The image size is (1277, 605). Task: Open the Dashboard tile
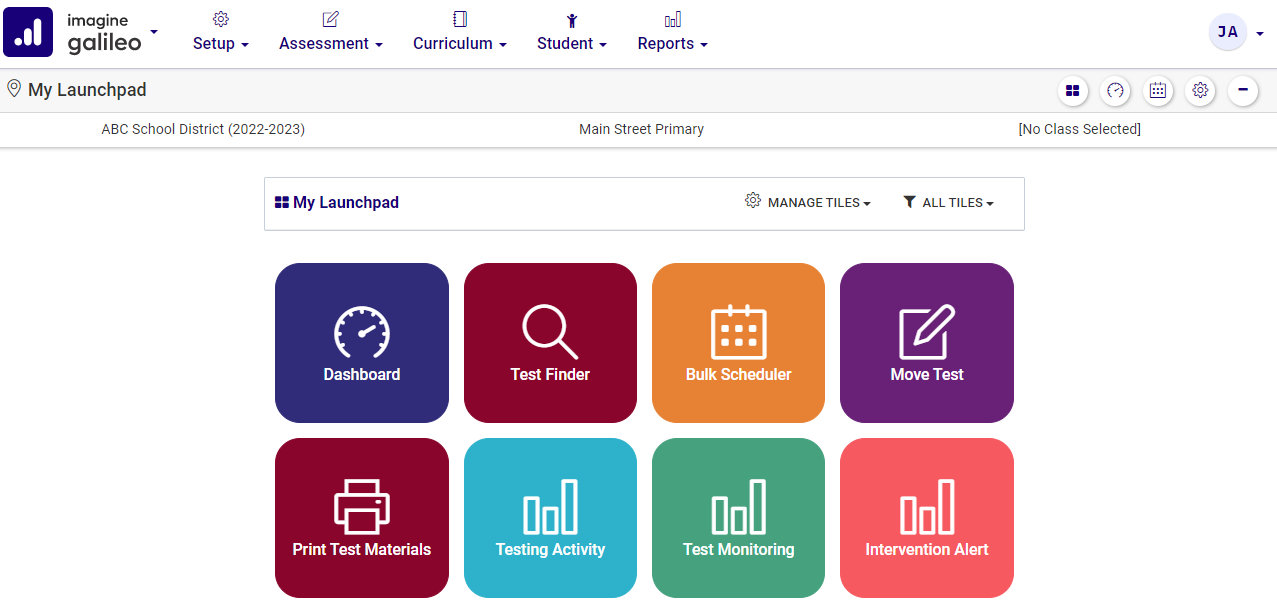click(x=361, y=343)
